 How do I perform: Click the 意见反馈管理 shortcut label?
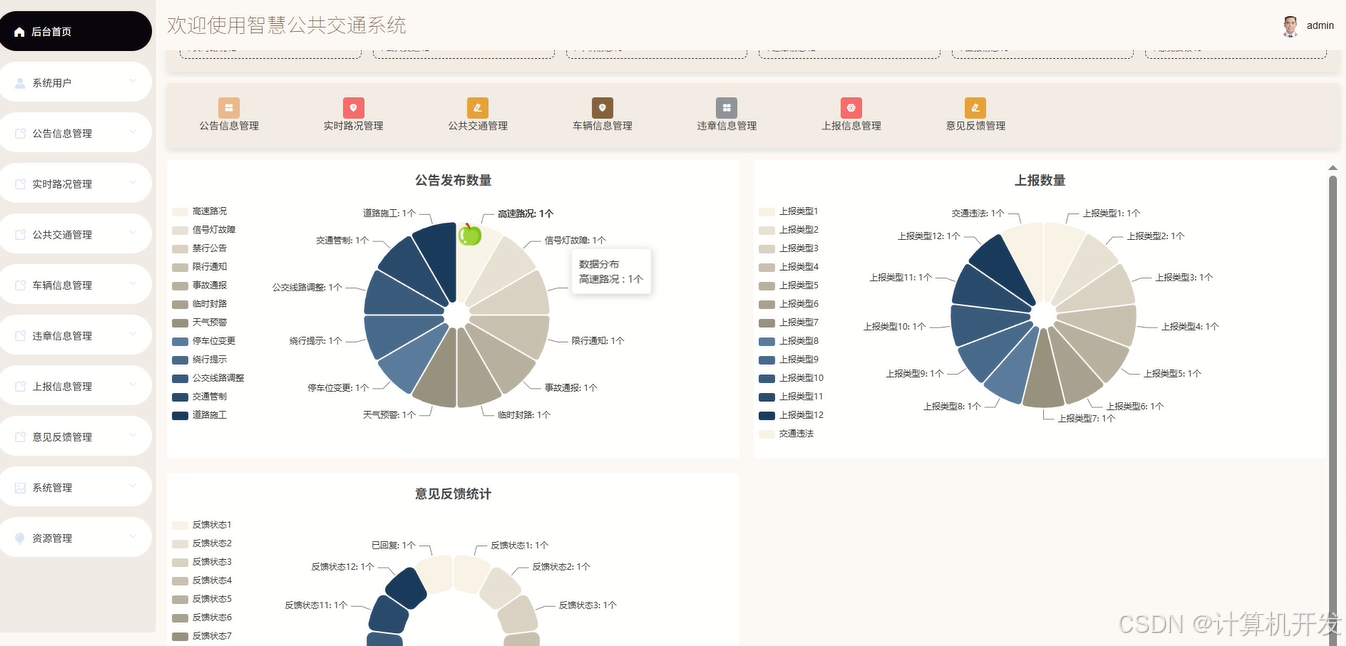pyautogui.click(x=976, y=126)
